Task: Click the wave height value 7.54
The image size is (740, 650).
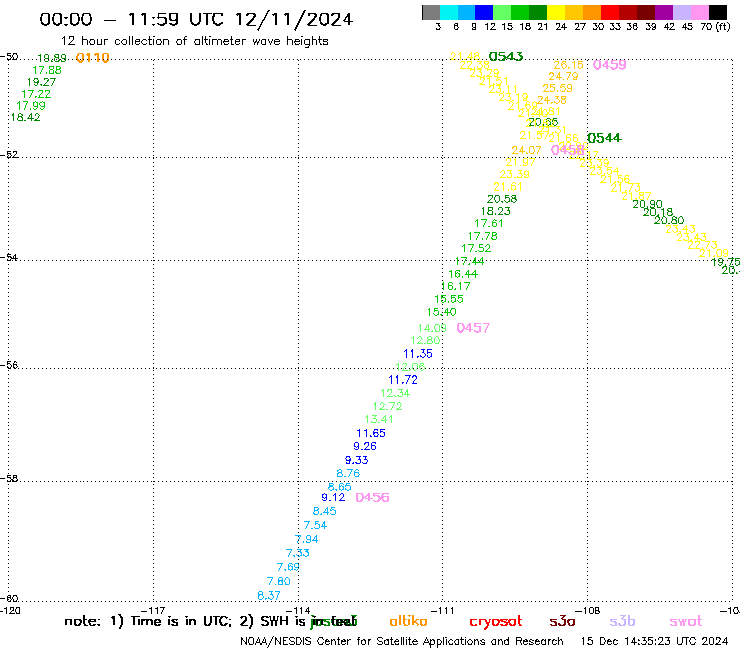Action: [315, 525]
